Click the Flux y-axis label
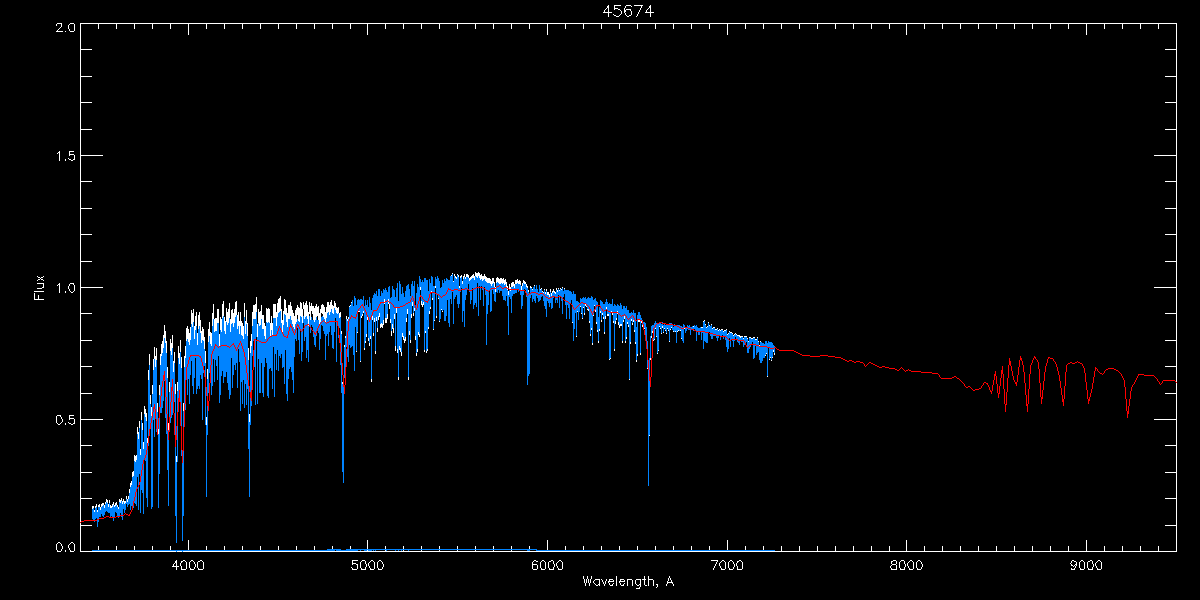This screenshot has width=1200, height=600. (x=40, y=288)
